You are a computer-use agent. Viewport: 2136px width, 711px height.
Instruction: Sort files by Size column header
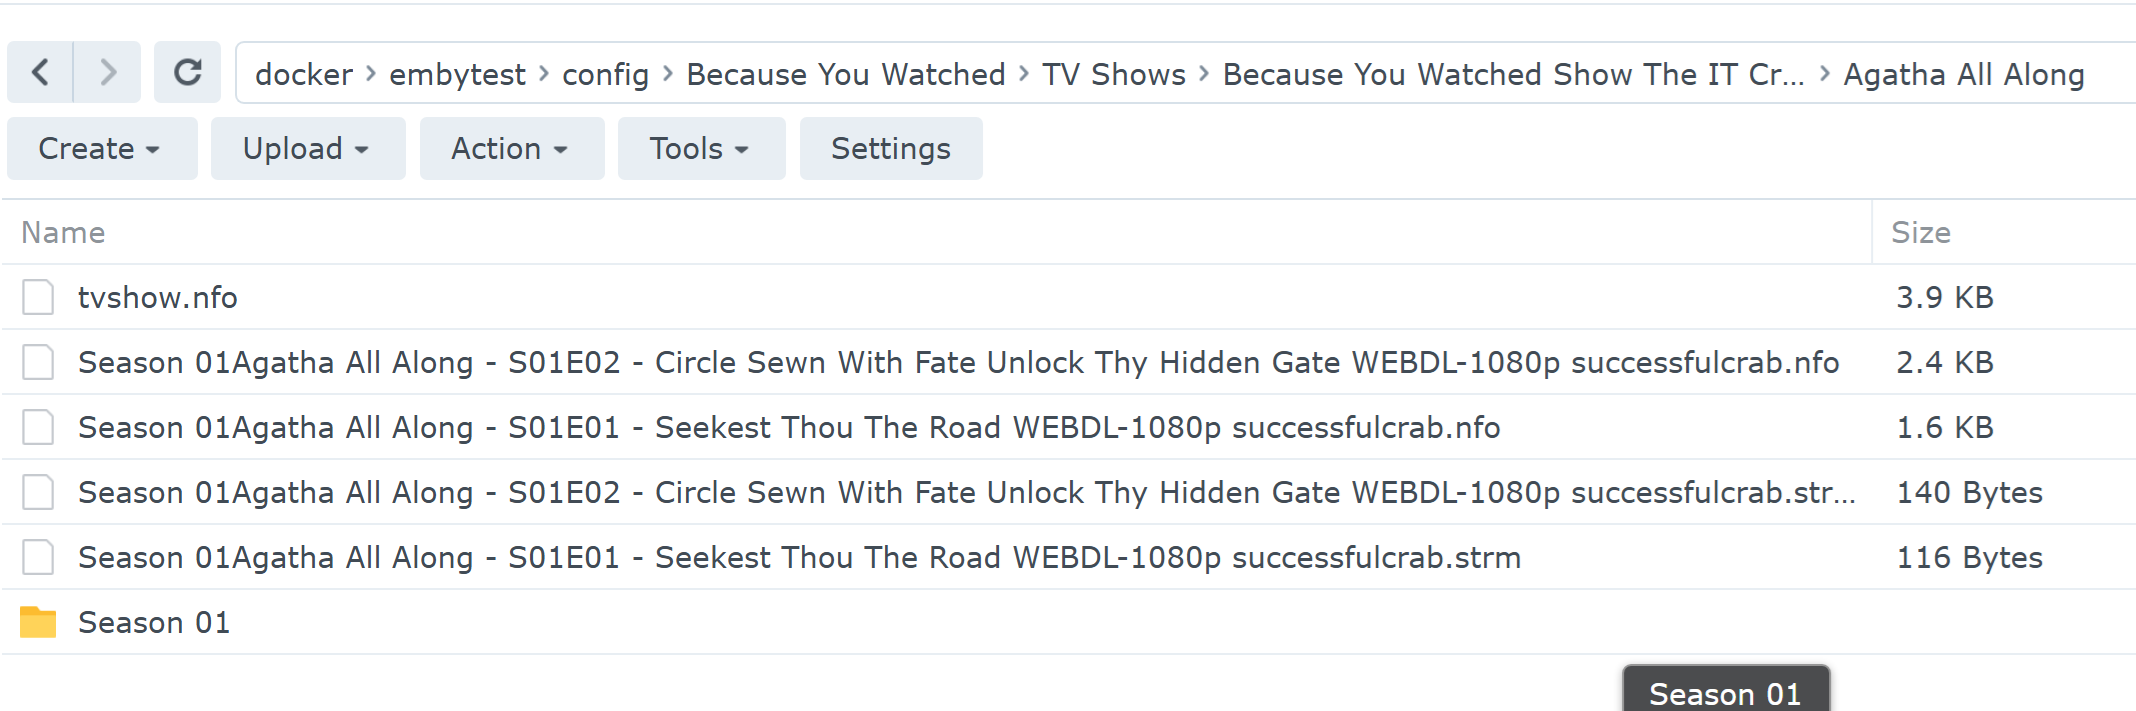pos(1920,233)
